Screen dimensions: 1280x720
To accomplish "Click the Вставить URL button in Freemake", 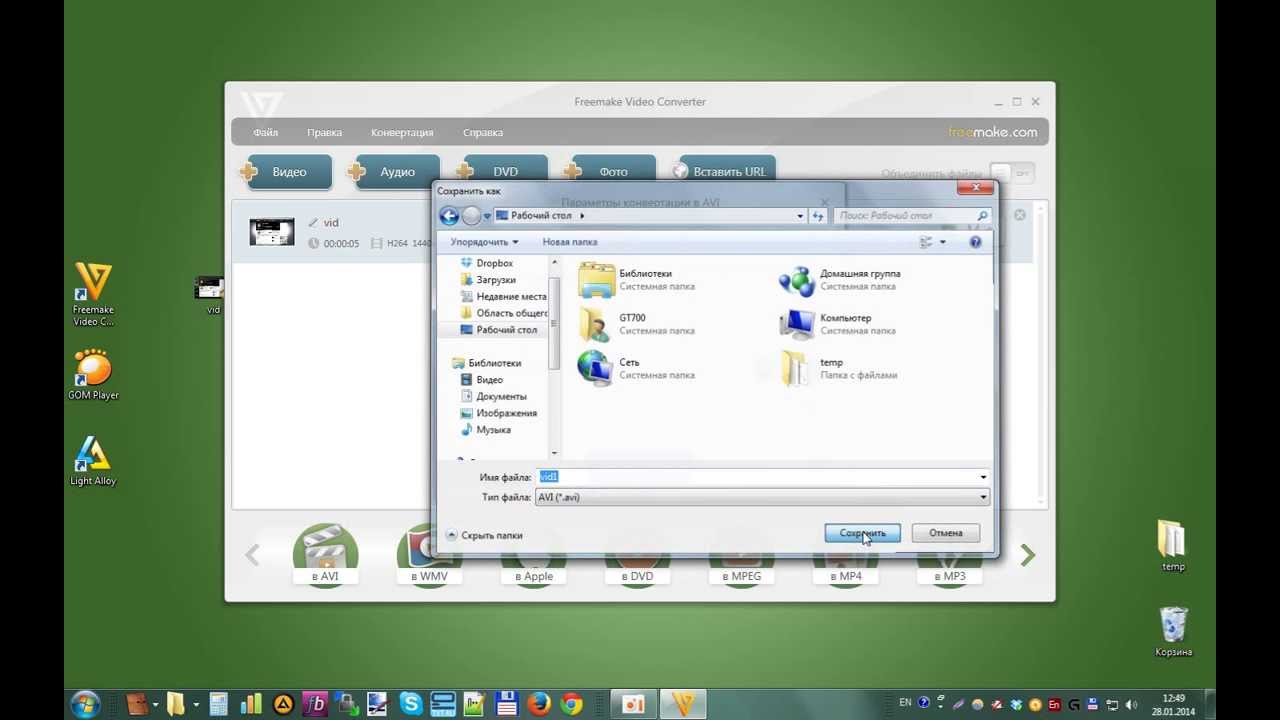I will pyautogui.click(x=724, y=172).
